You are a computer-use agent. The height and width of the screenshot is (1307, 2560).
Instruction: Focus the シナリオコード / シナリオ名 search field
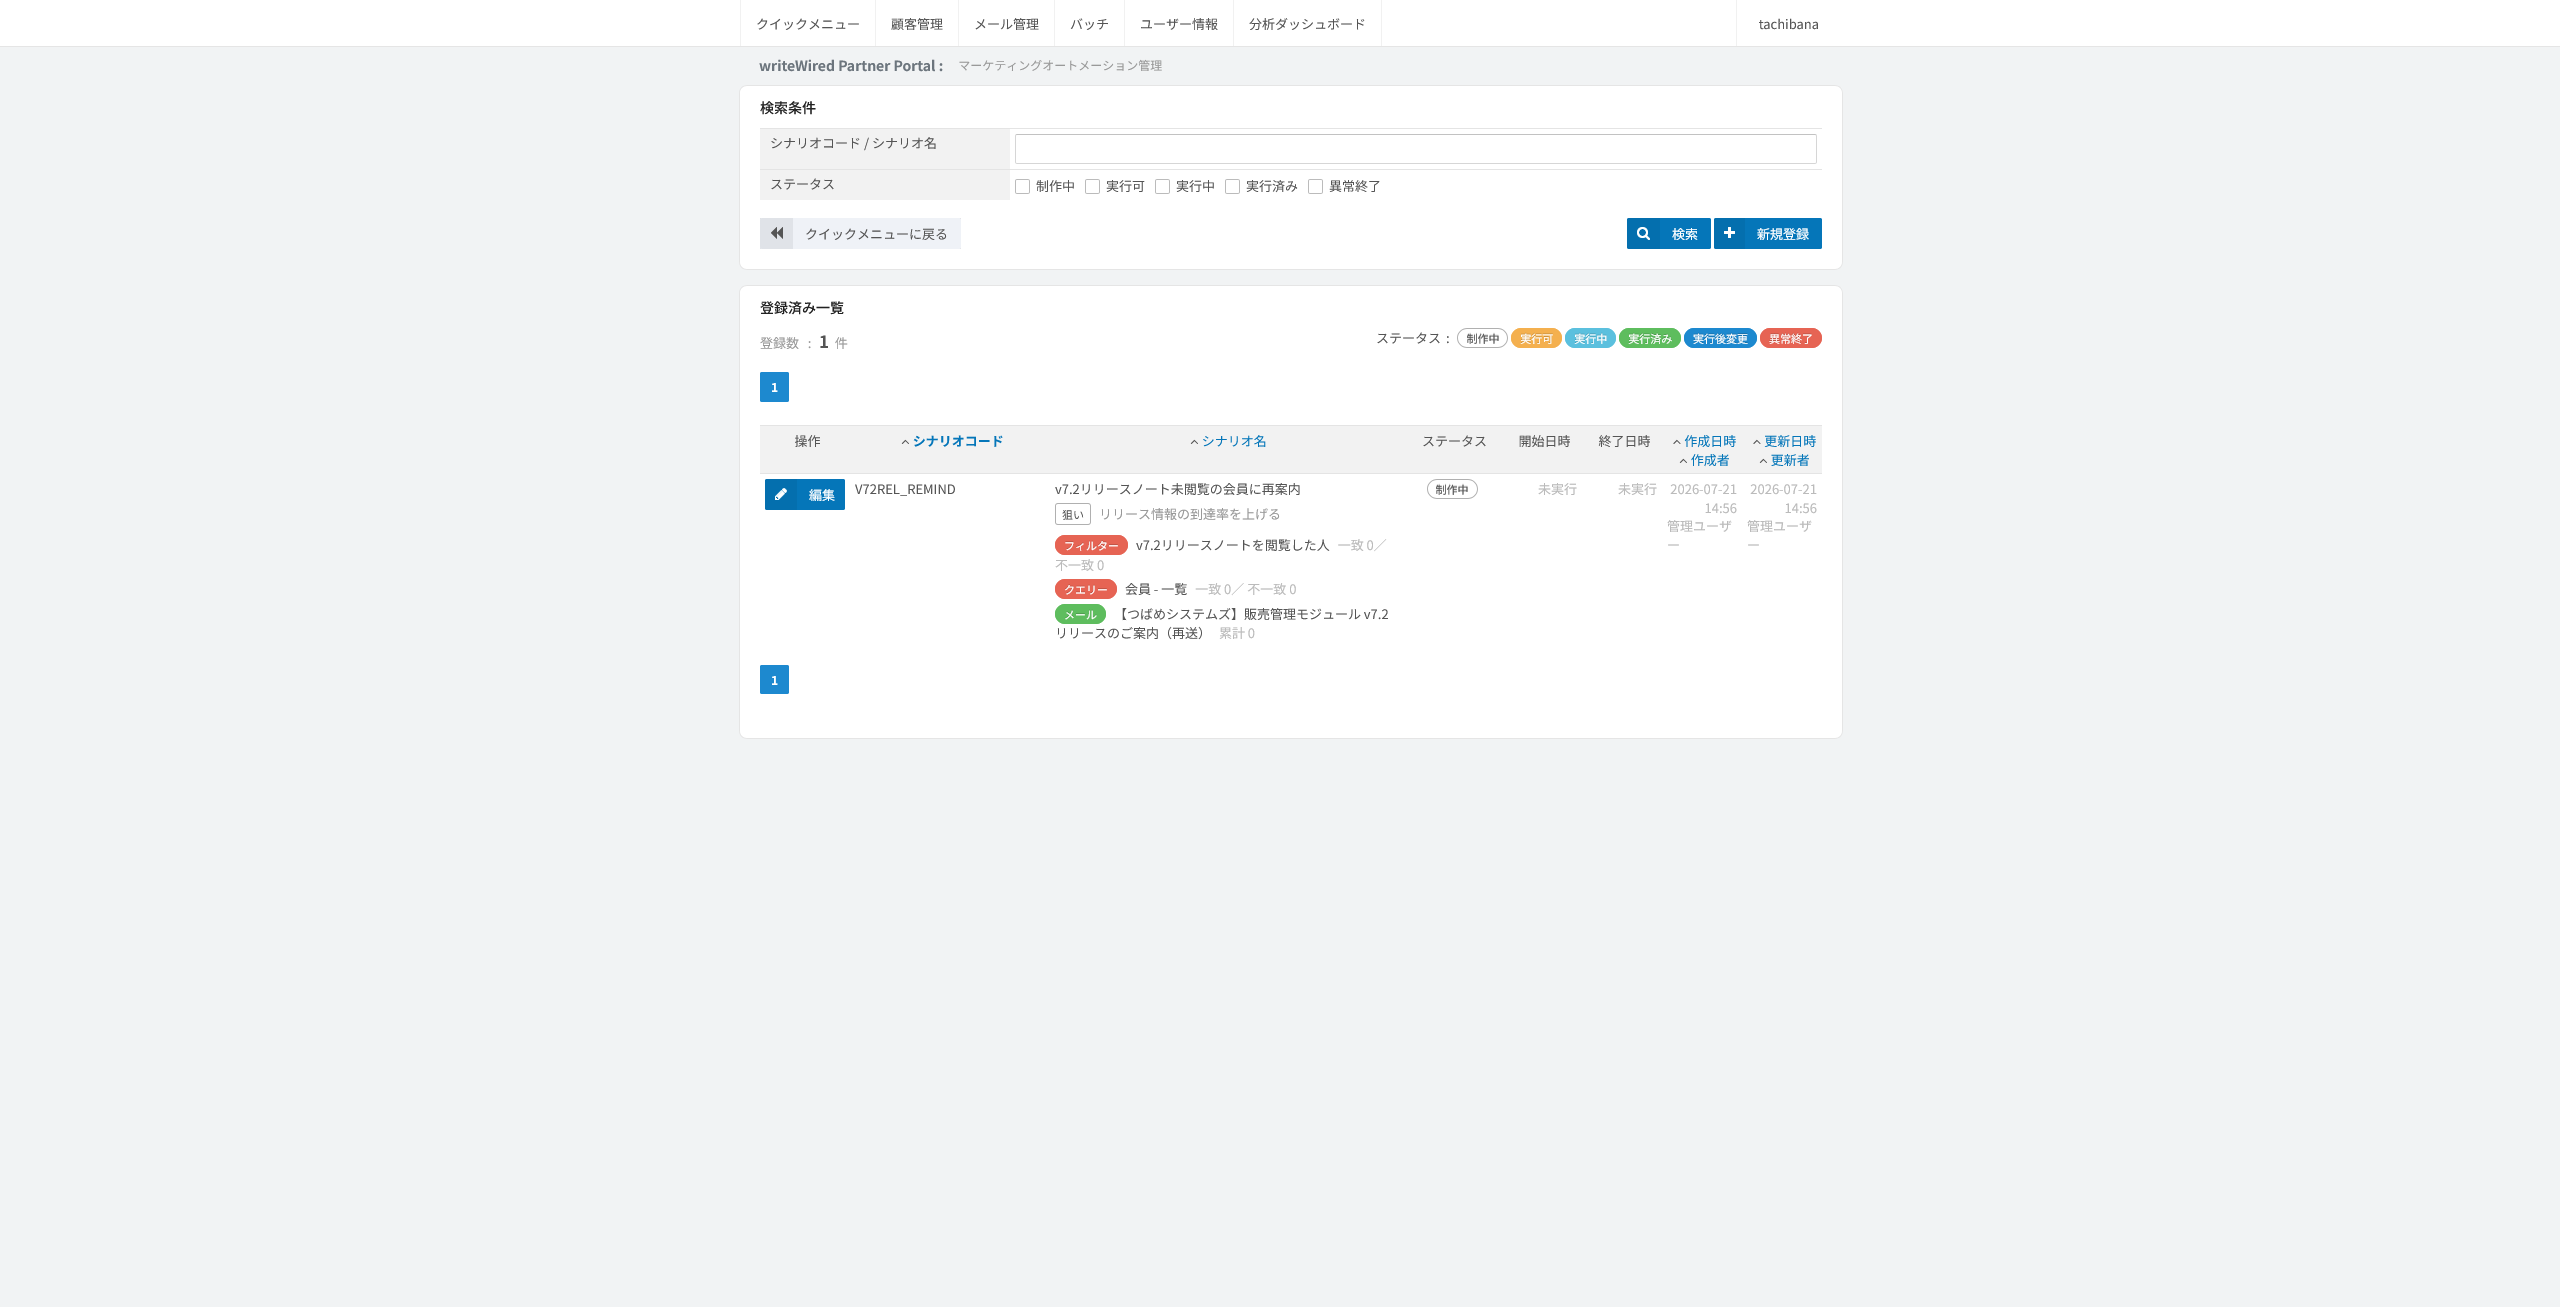pos(1415,149)
